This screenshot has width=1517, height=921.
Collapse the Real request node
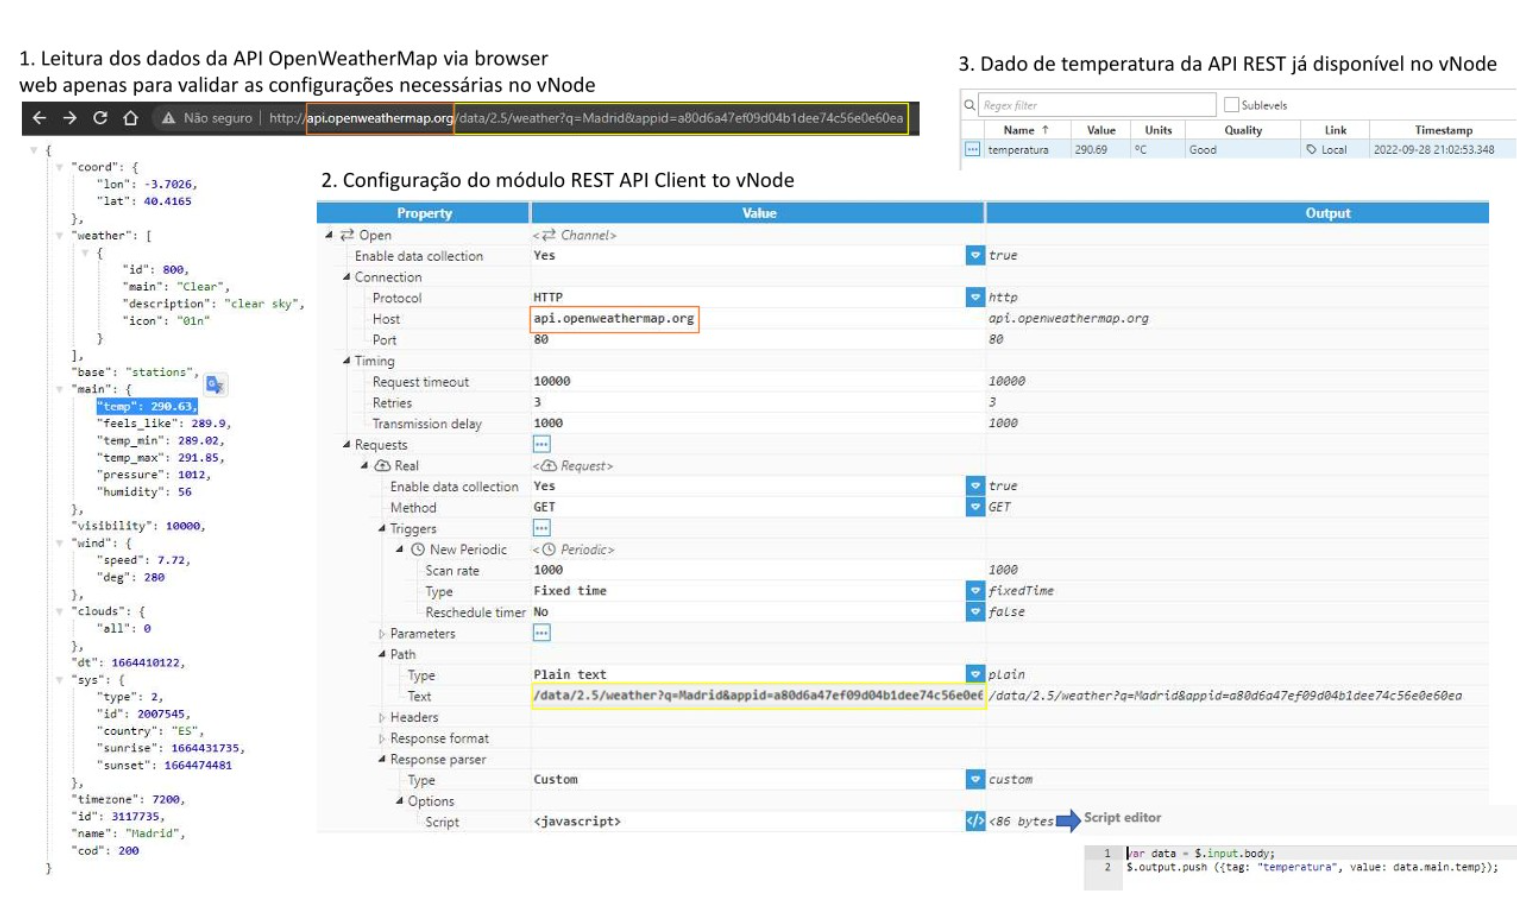pos(364,466)
